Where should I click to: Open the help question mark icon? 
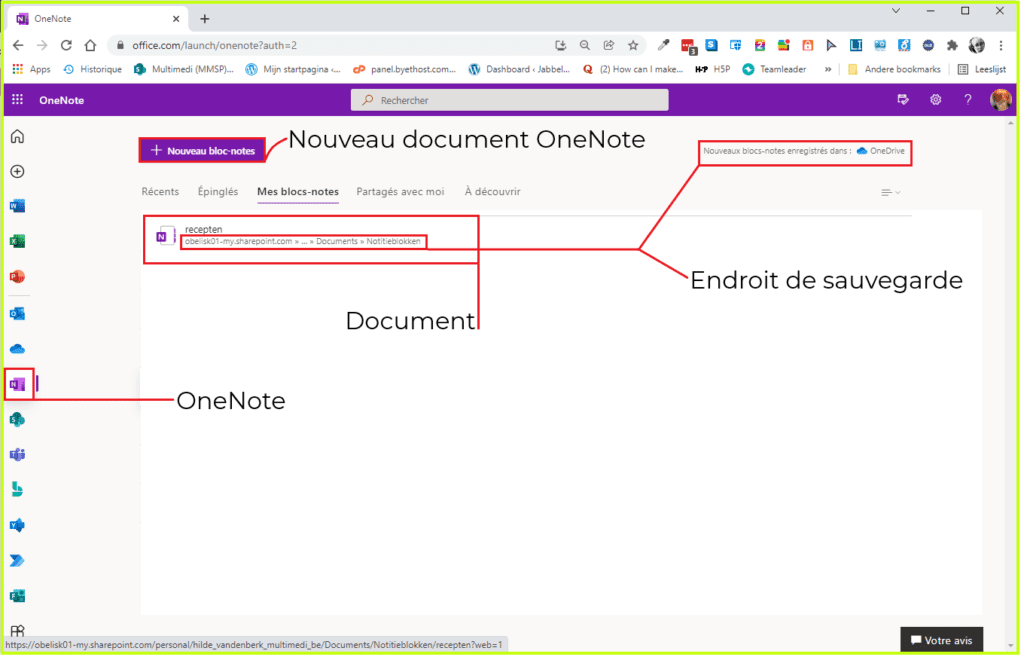pyautogui.click(x=968, y=100)
